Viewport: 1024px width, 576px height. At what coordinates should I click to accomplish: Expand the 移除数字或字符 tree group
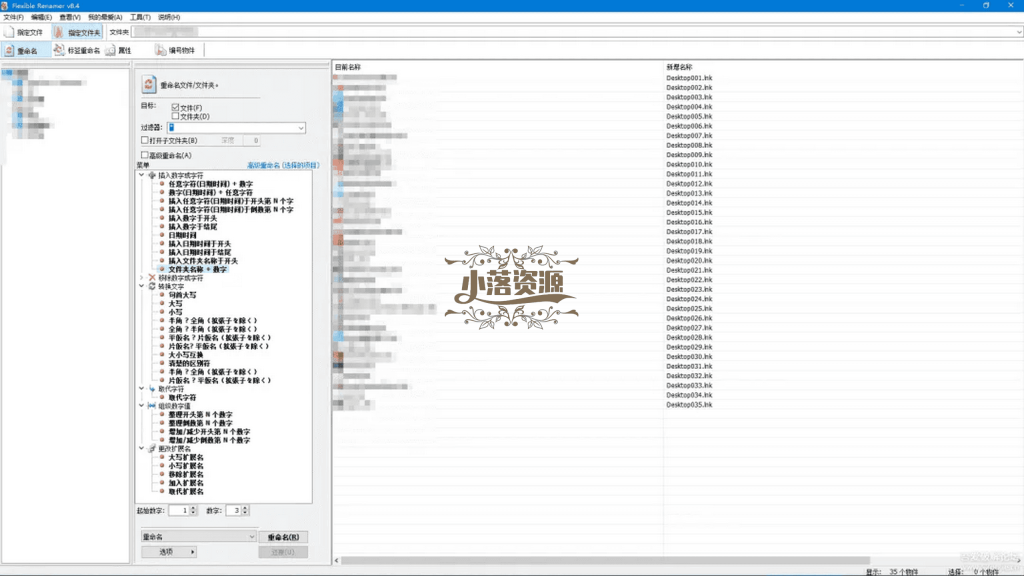[142, 278]
